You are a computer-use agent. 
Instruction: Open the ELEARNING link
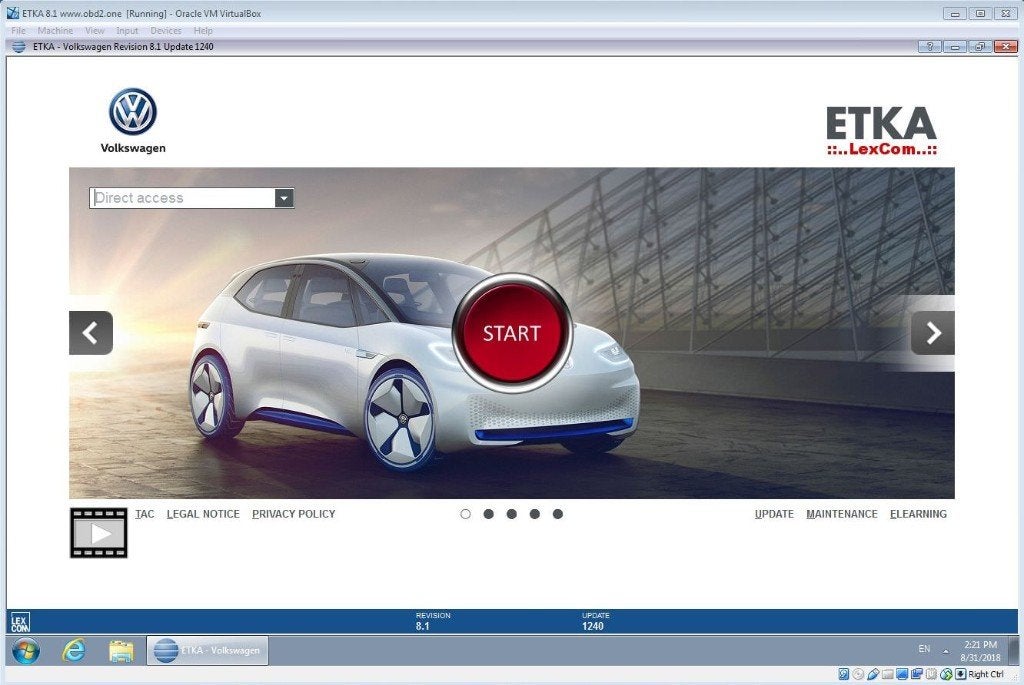918,514
